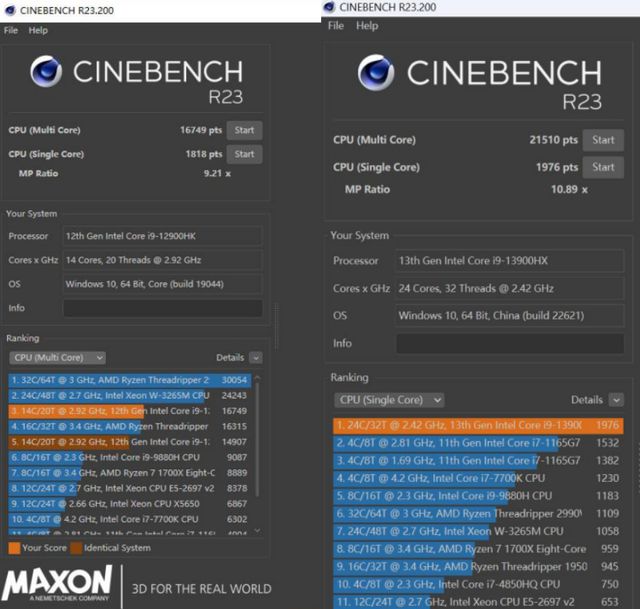Select ranking row 10 i7-7700K scoring 6302

tap(130, 519)
